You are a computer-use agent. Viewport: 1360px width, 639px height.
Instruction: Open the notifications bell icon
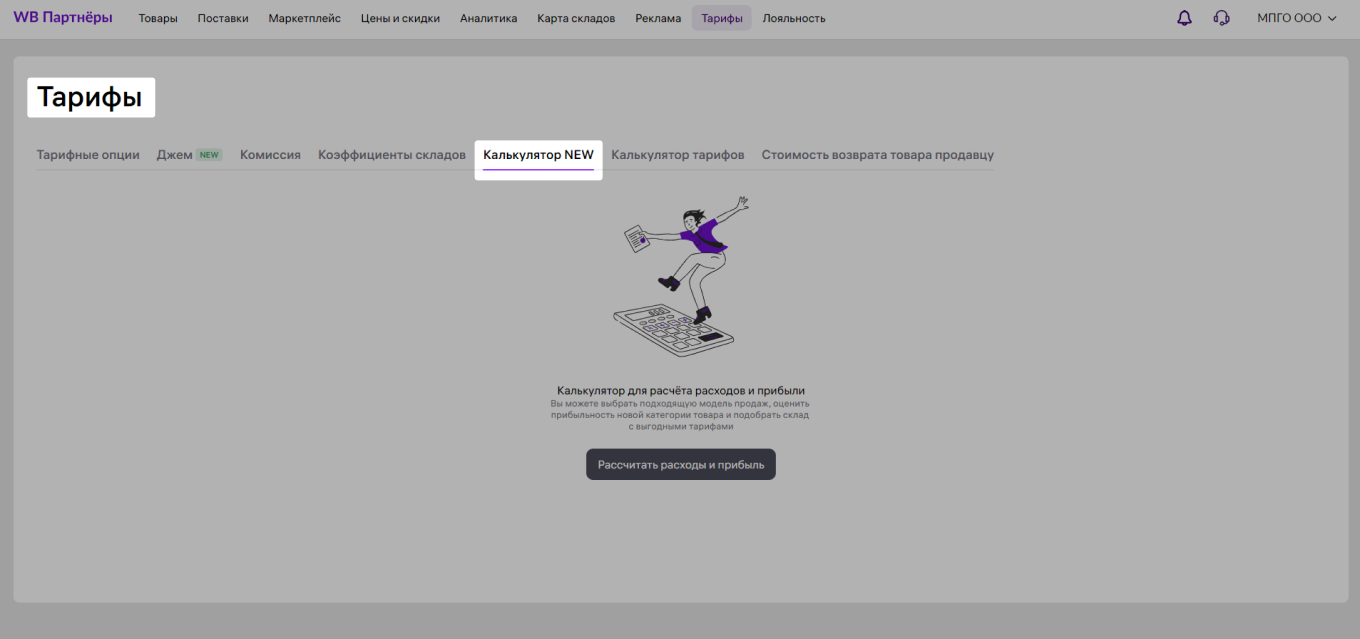(x=1184, y=17)
